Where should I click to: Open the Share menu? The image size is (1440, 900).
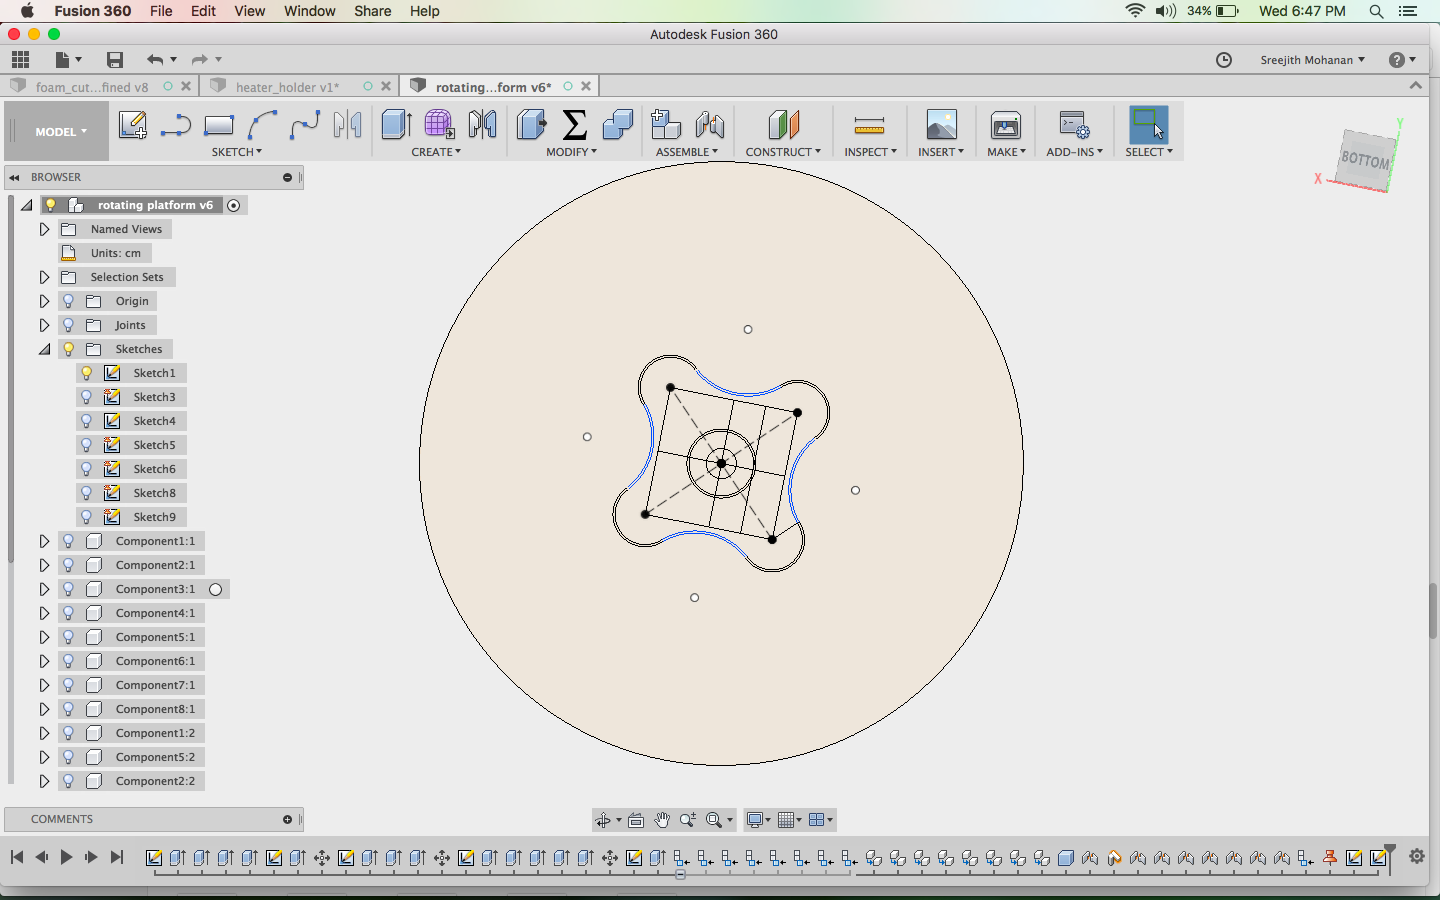pyautogui.click(x=372, y=11)
